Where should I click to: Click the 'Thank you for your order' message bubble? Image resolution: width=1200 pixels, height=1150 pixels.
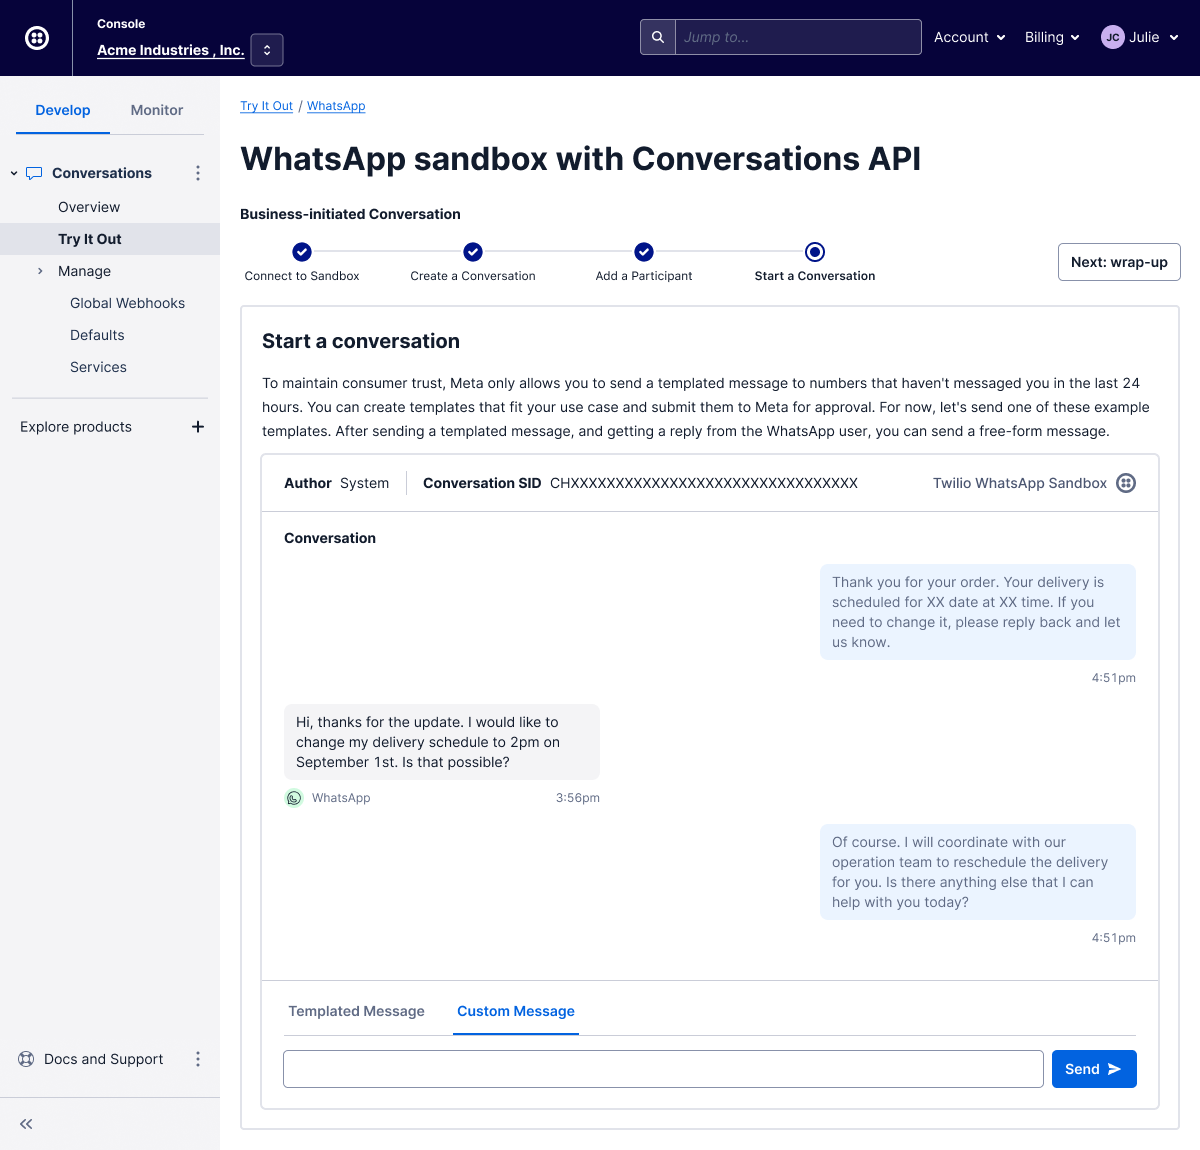[978, 612]
